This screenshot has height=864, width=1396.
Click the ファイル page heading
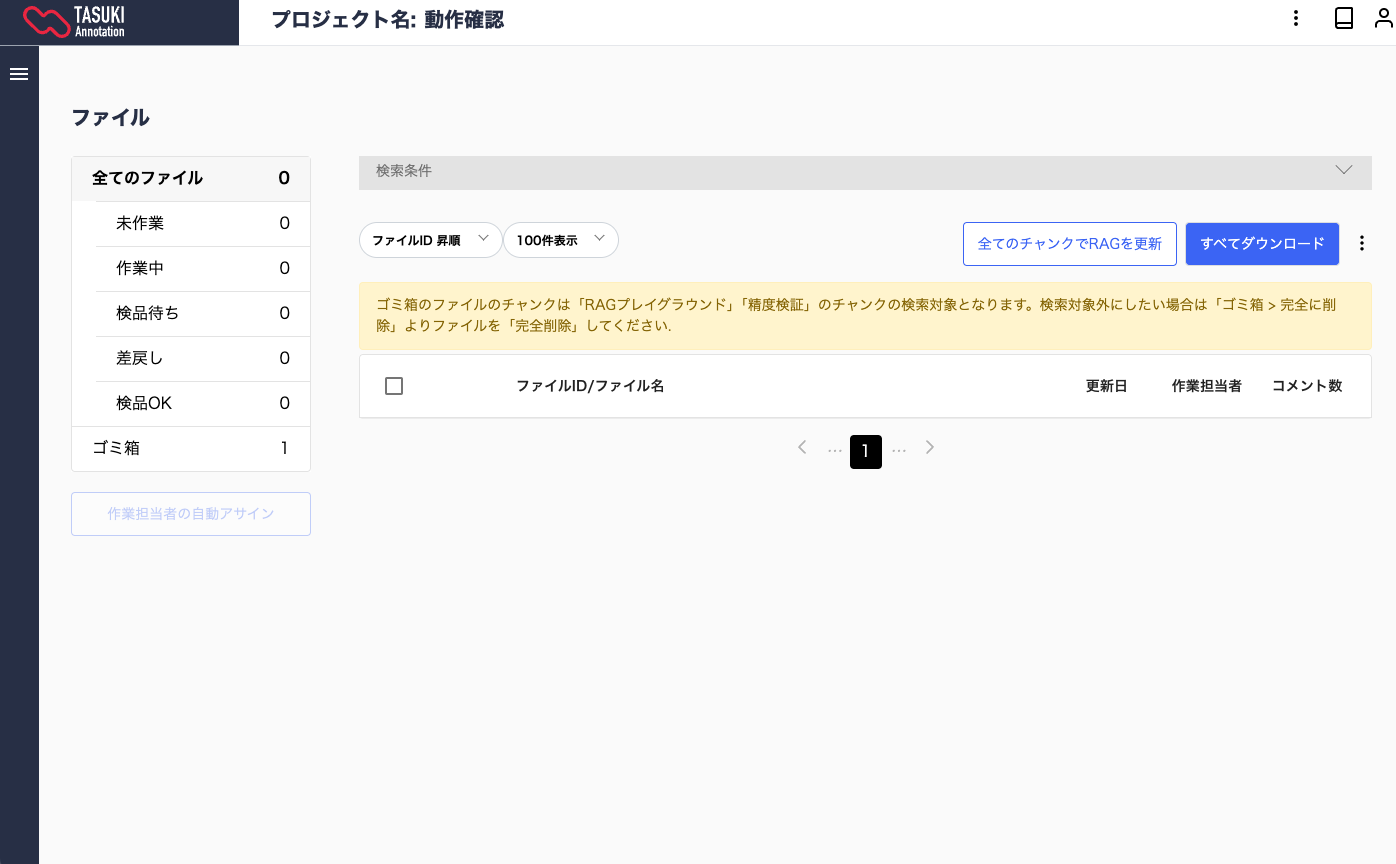pos(110,117)
